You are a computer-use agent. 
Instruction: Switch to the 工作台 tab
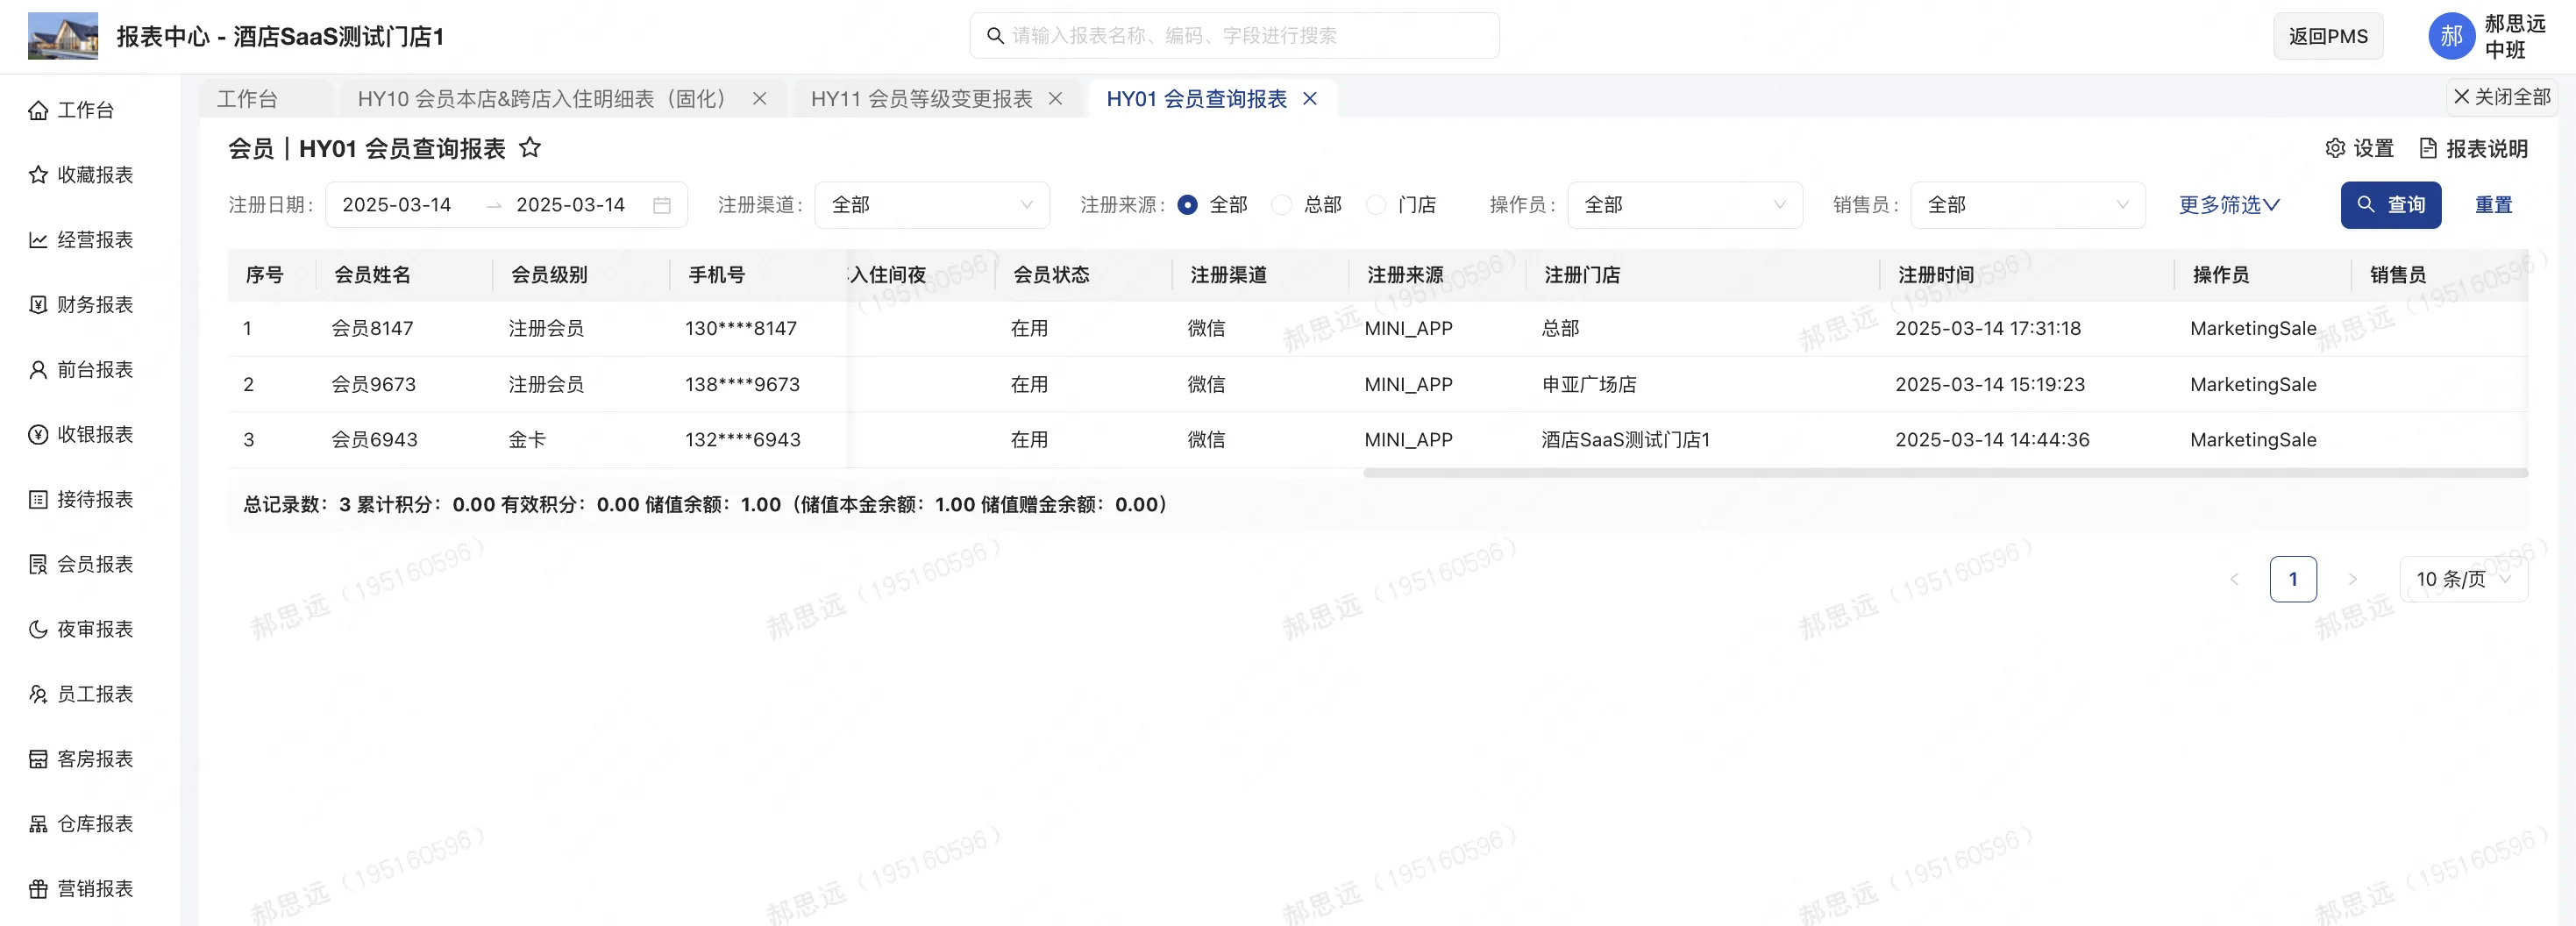coord(248,99)
